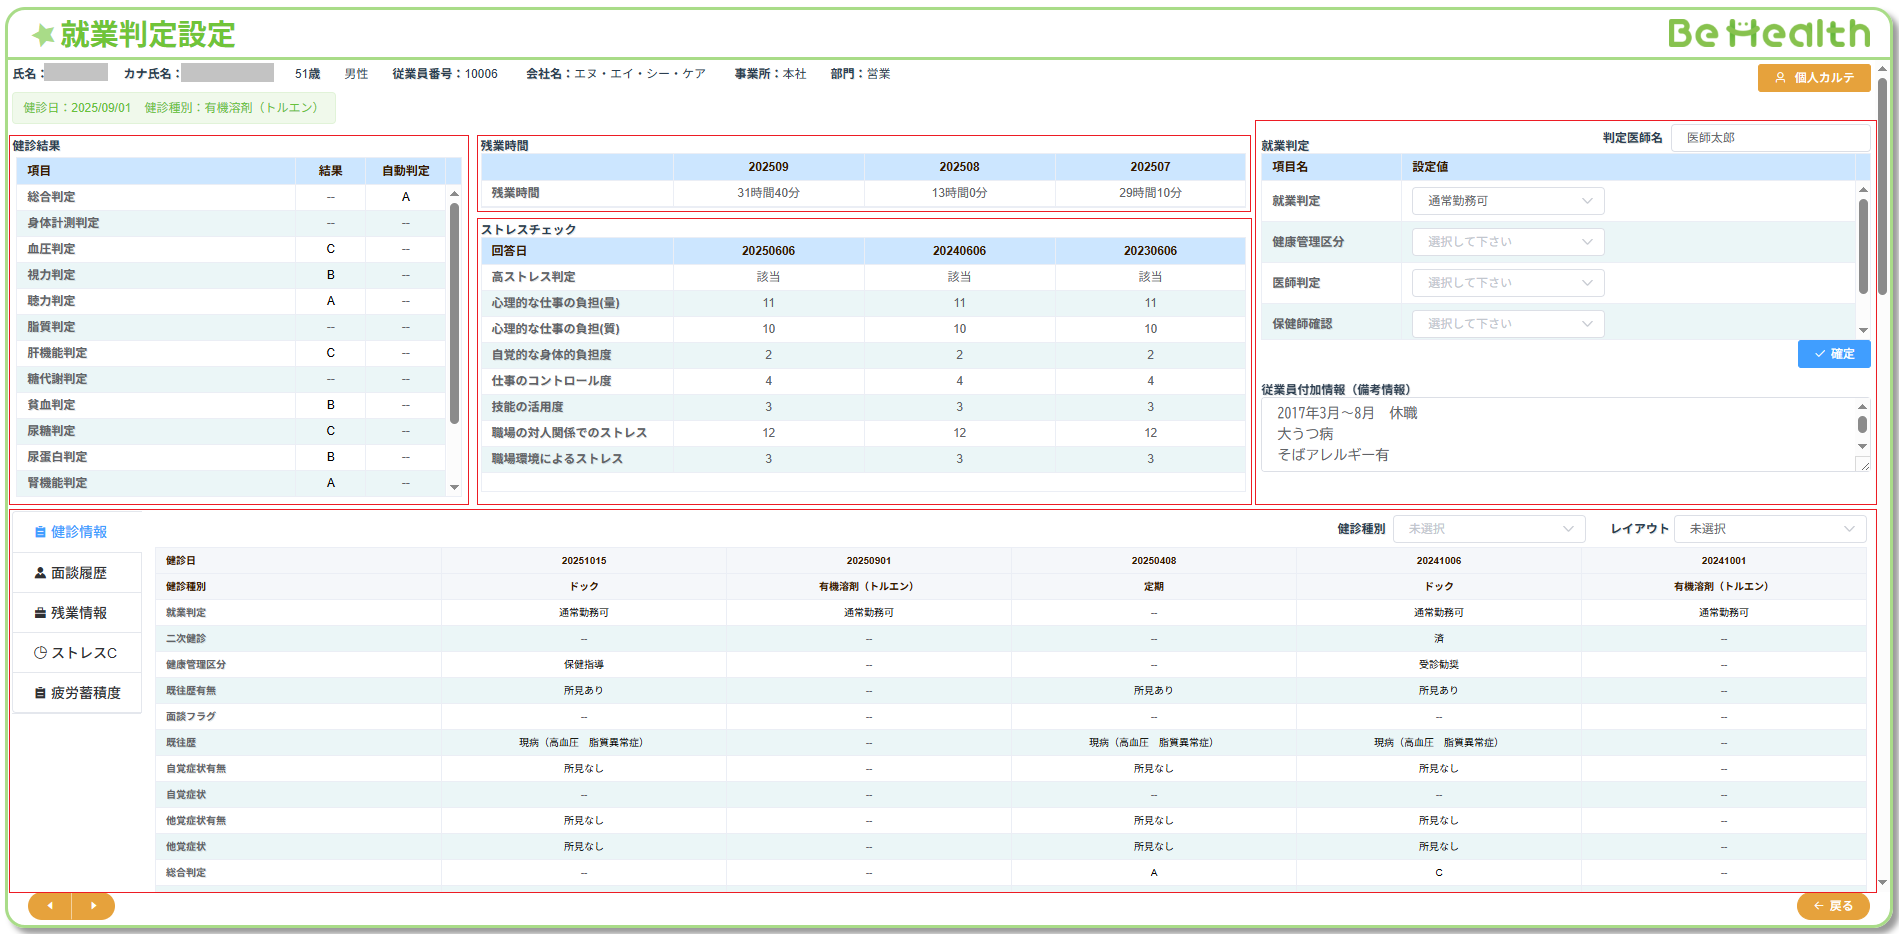
Task: Open the 個人カルテ personal chart
Action: click(1813, 78)
